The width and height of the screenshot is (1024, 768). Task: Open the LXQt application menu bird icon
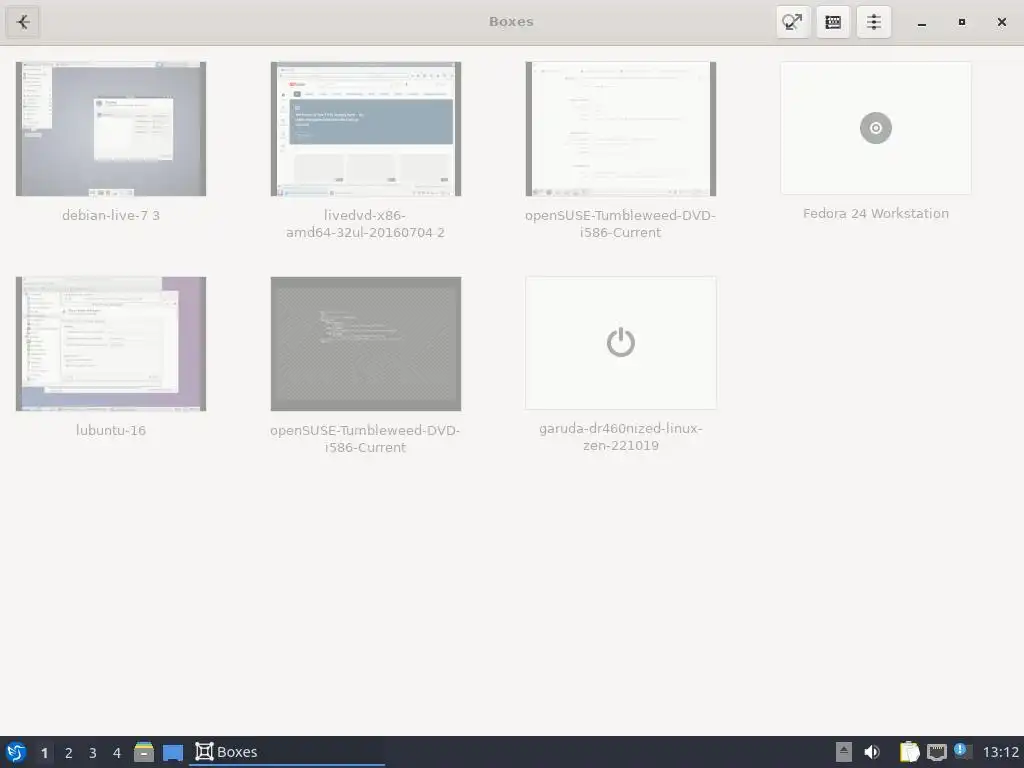click(16, 752)
